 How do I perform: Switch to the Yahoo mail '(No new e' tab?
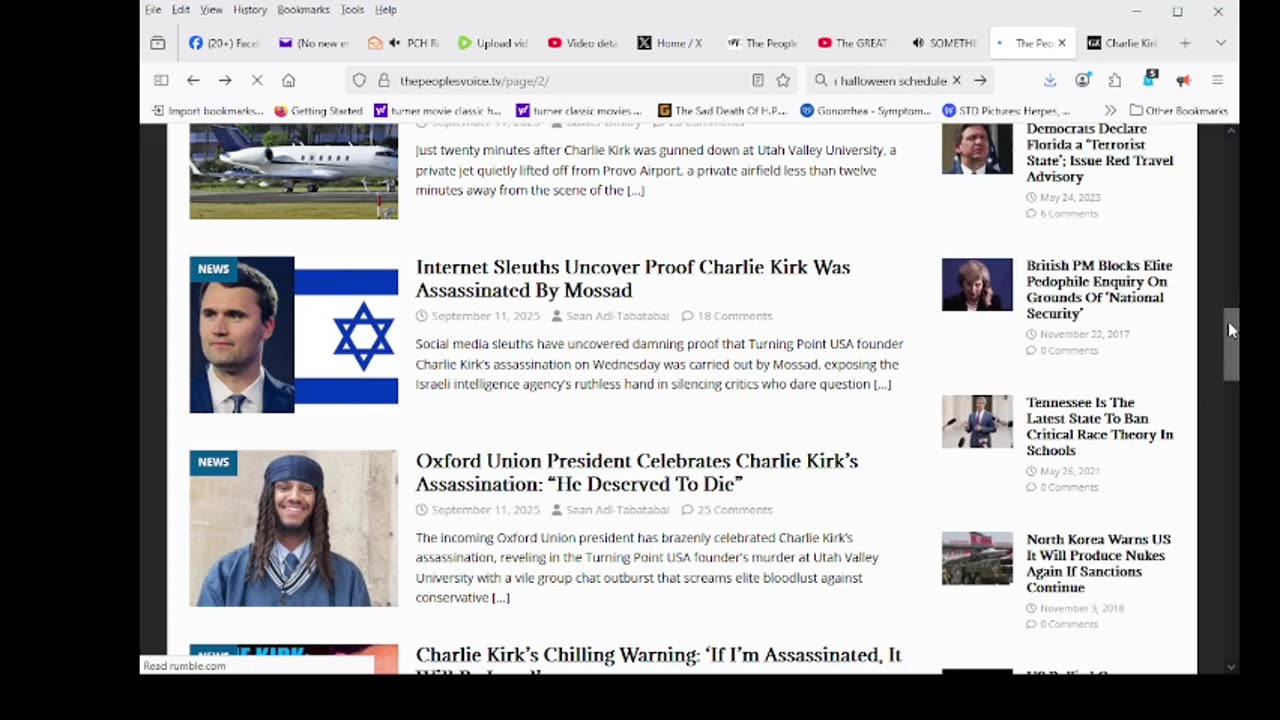click(x=314, y=43)
